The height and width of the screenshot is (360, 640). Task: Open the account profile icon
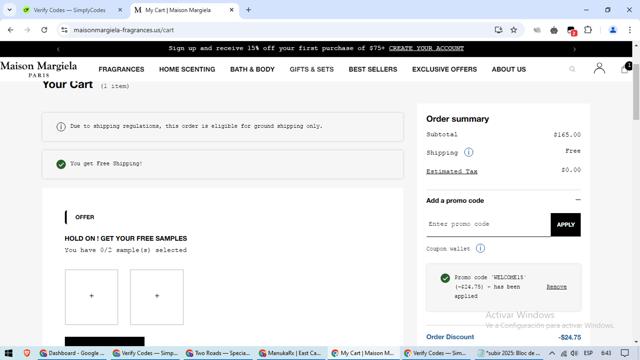click(599, 68)
